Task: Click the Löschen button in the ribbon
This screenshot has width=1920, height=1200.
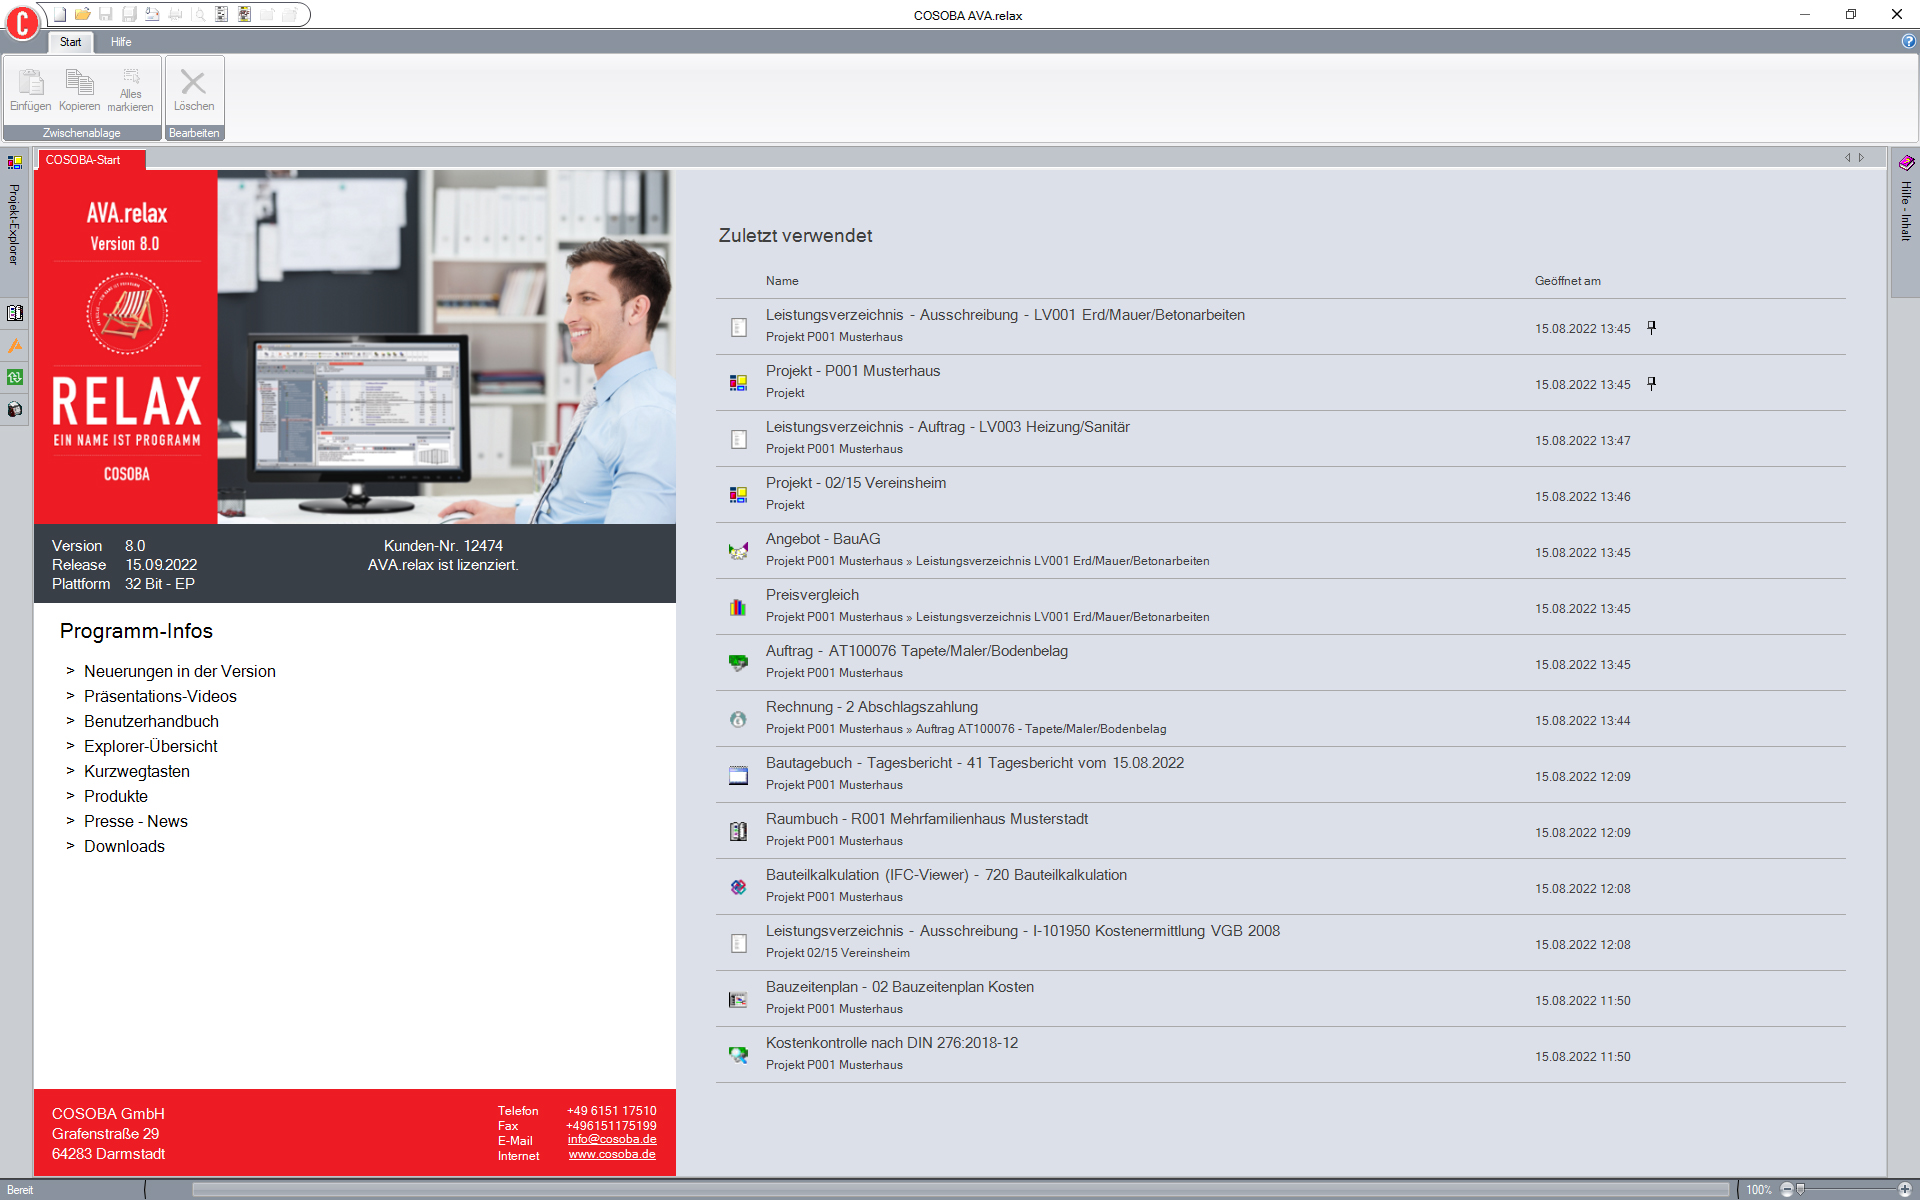Action: (x=194, y=90)
